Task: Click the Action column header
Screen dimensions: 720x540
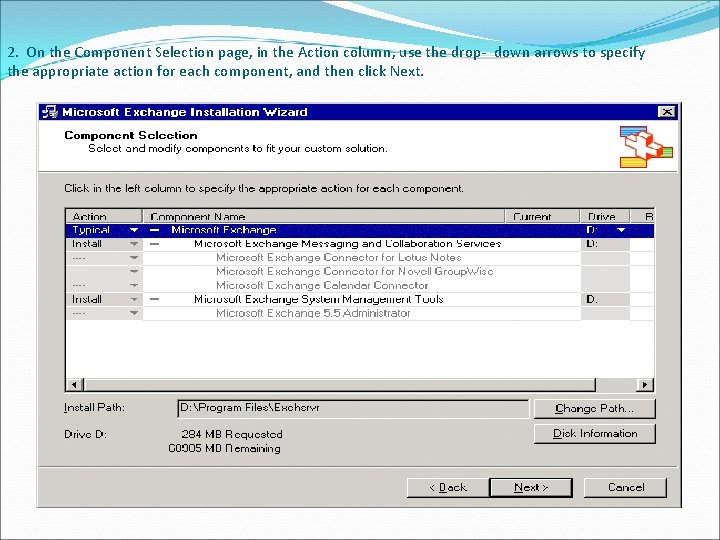Action: click(104, 216)
